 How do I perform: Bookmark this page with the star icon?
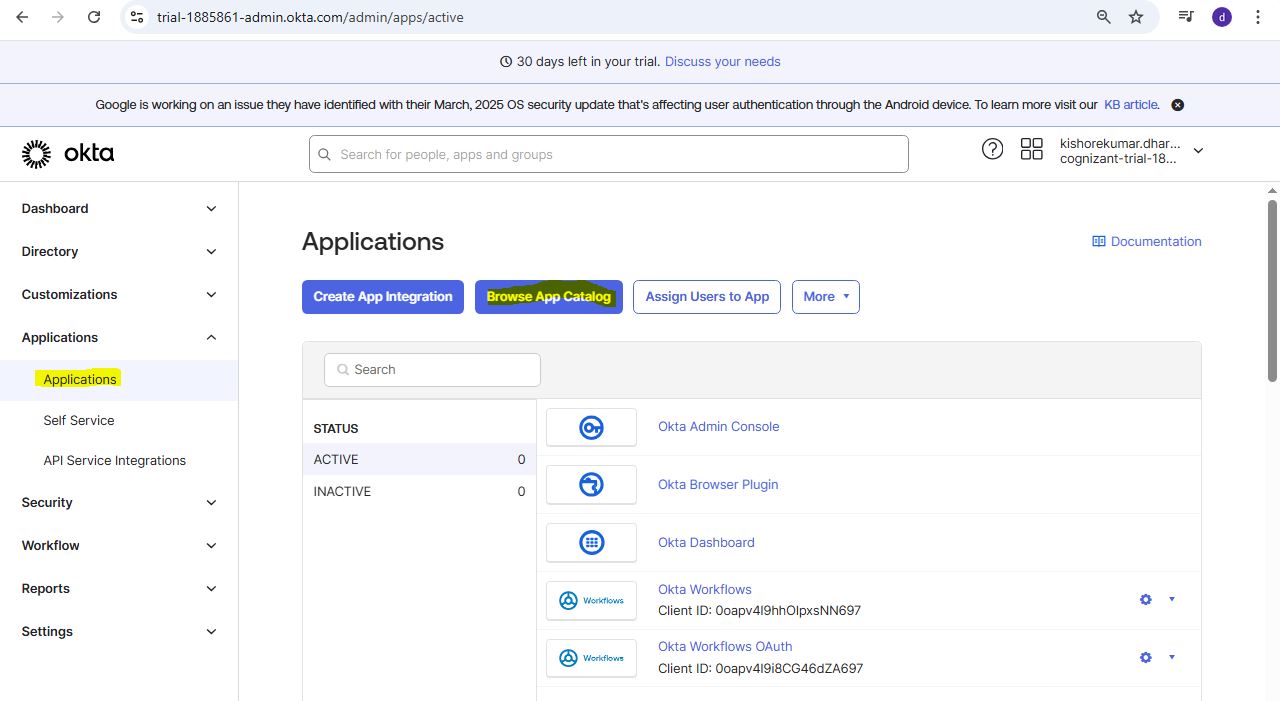(x=1136, y=17)
